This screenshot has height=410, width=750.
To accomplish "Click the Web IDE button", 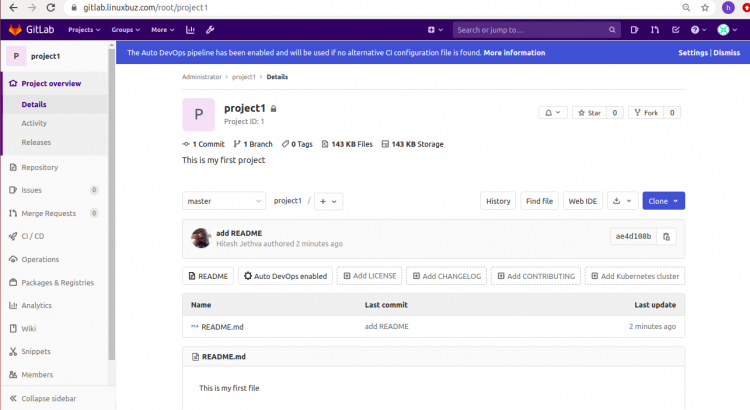I will [583, 201].
